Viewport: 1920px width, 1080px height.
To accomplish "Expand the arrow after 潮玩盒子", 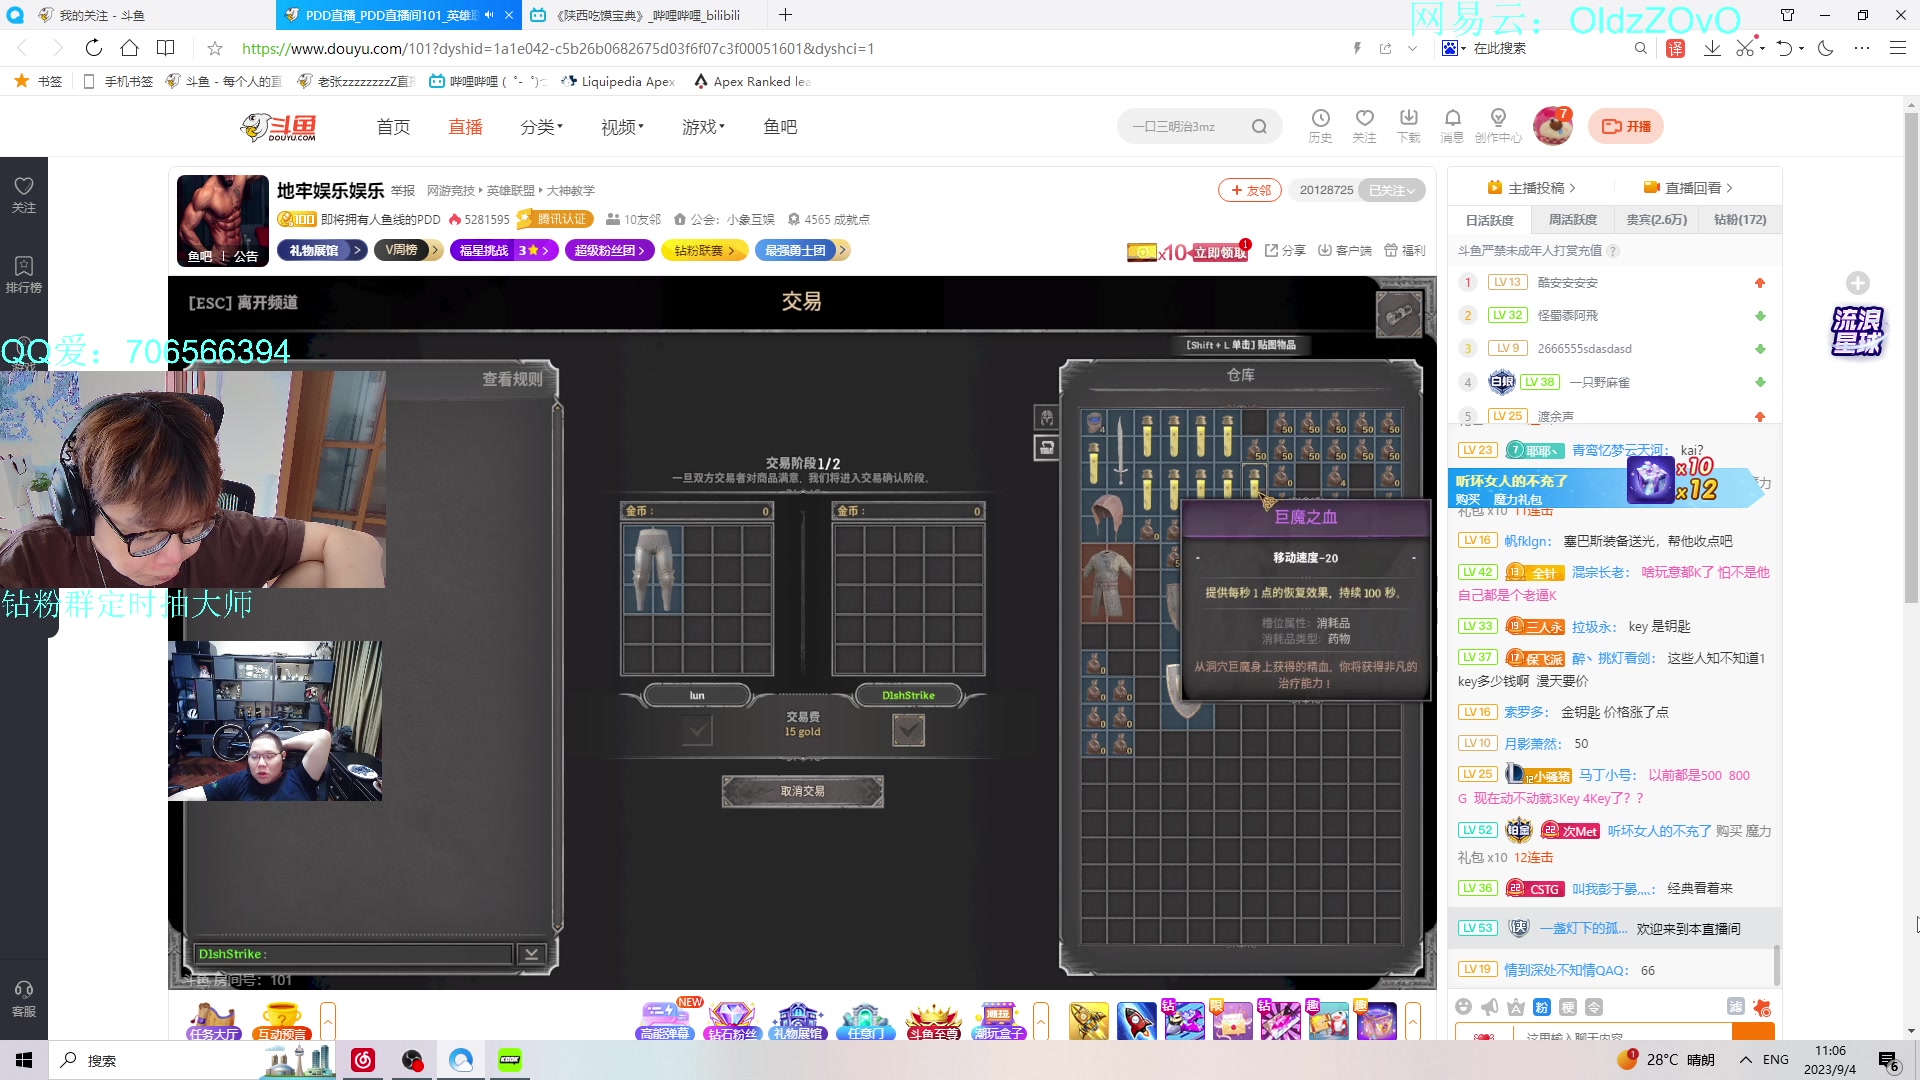I will click(1041, 1021).
